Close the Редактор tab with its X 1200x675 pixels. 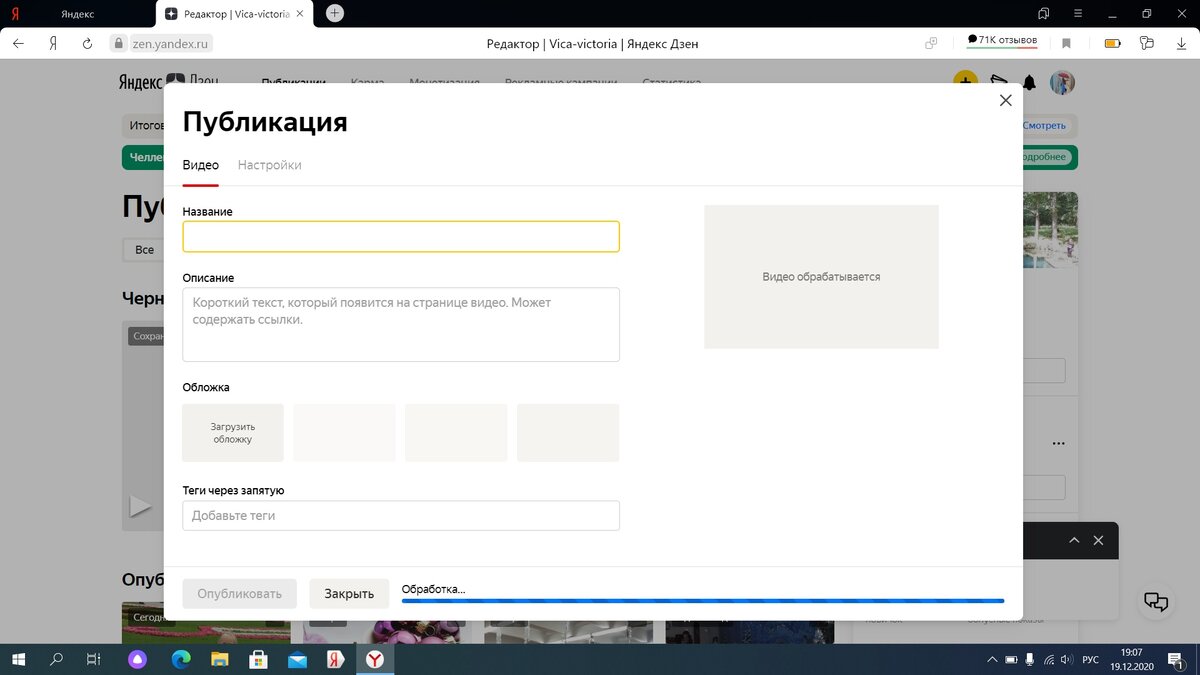click(x=300, y=14)
